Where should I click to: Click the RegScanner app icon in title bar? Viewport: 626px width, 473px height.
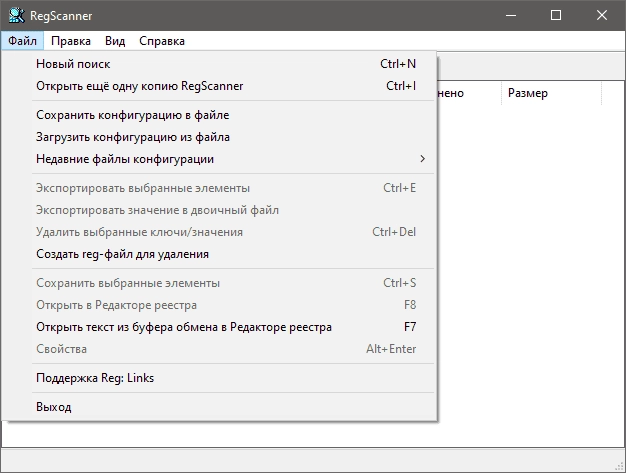click(x=16, y=16)
